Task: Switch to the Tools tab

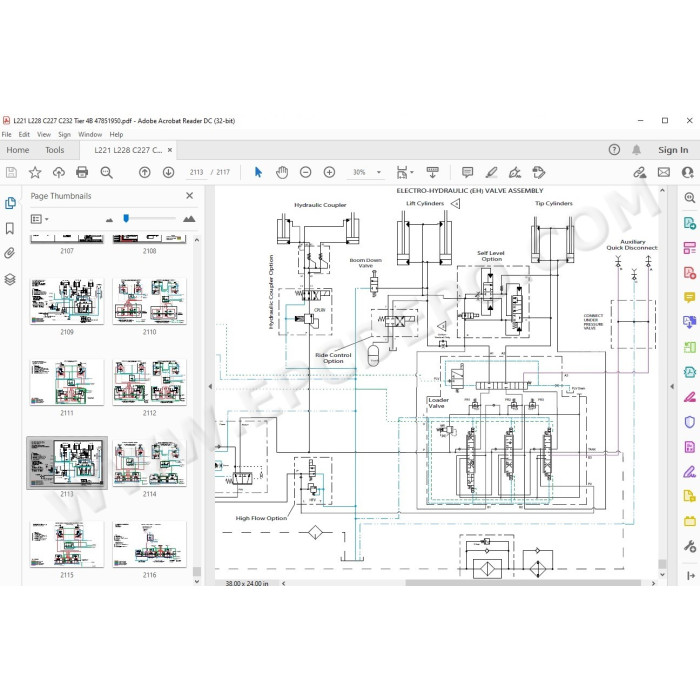Action: pyautogui.click(x=54, y=150)
